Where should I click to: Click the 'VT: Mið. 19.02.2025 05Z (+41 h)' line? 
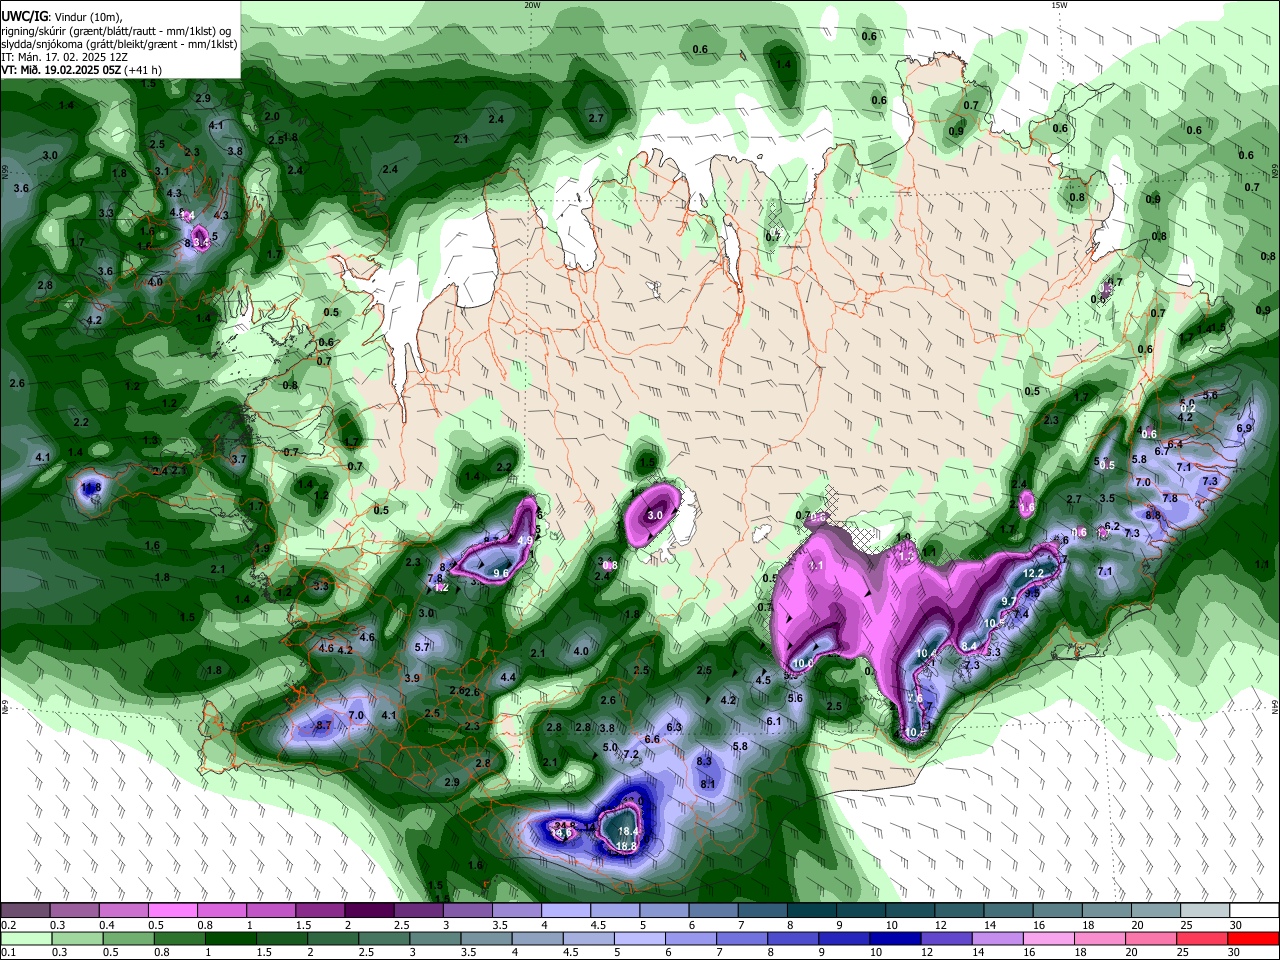click(x=81, y=70)
